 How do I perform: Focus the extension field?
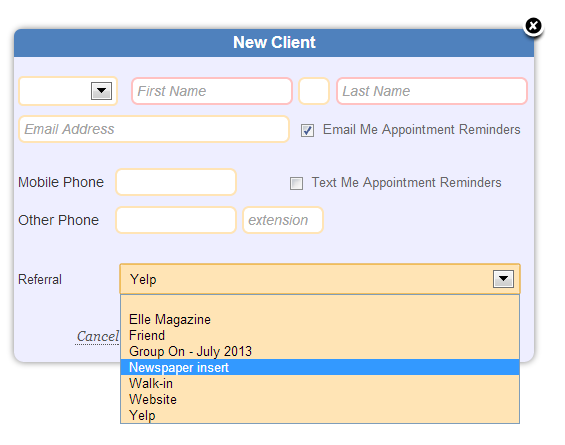tap(283, 220)
